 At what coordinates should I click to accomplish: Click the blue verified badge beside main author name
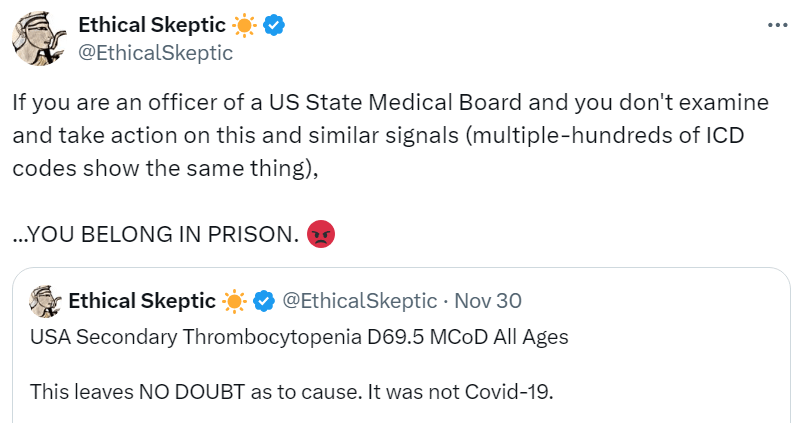click(275, 26)
